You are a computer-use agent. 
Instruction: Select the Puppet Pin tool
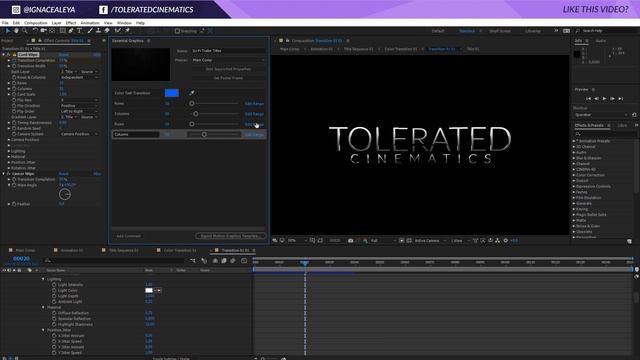pos(127,31)
